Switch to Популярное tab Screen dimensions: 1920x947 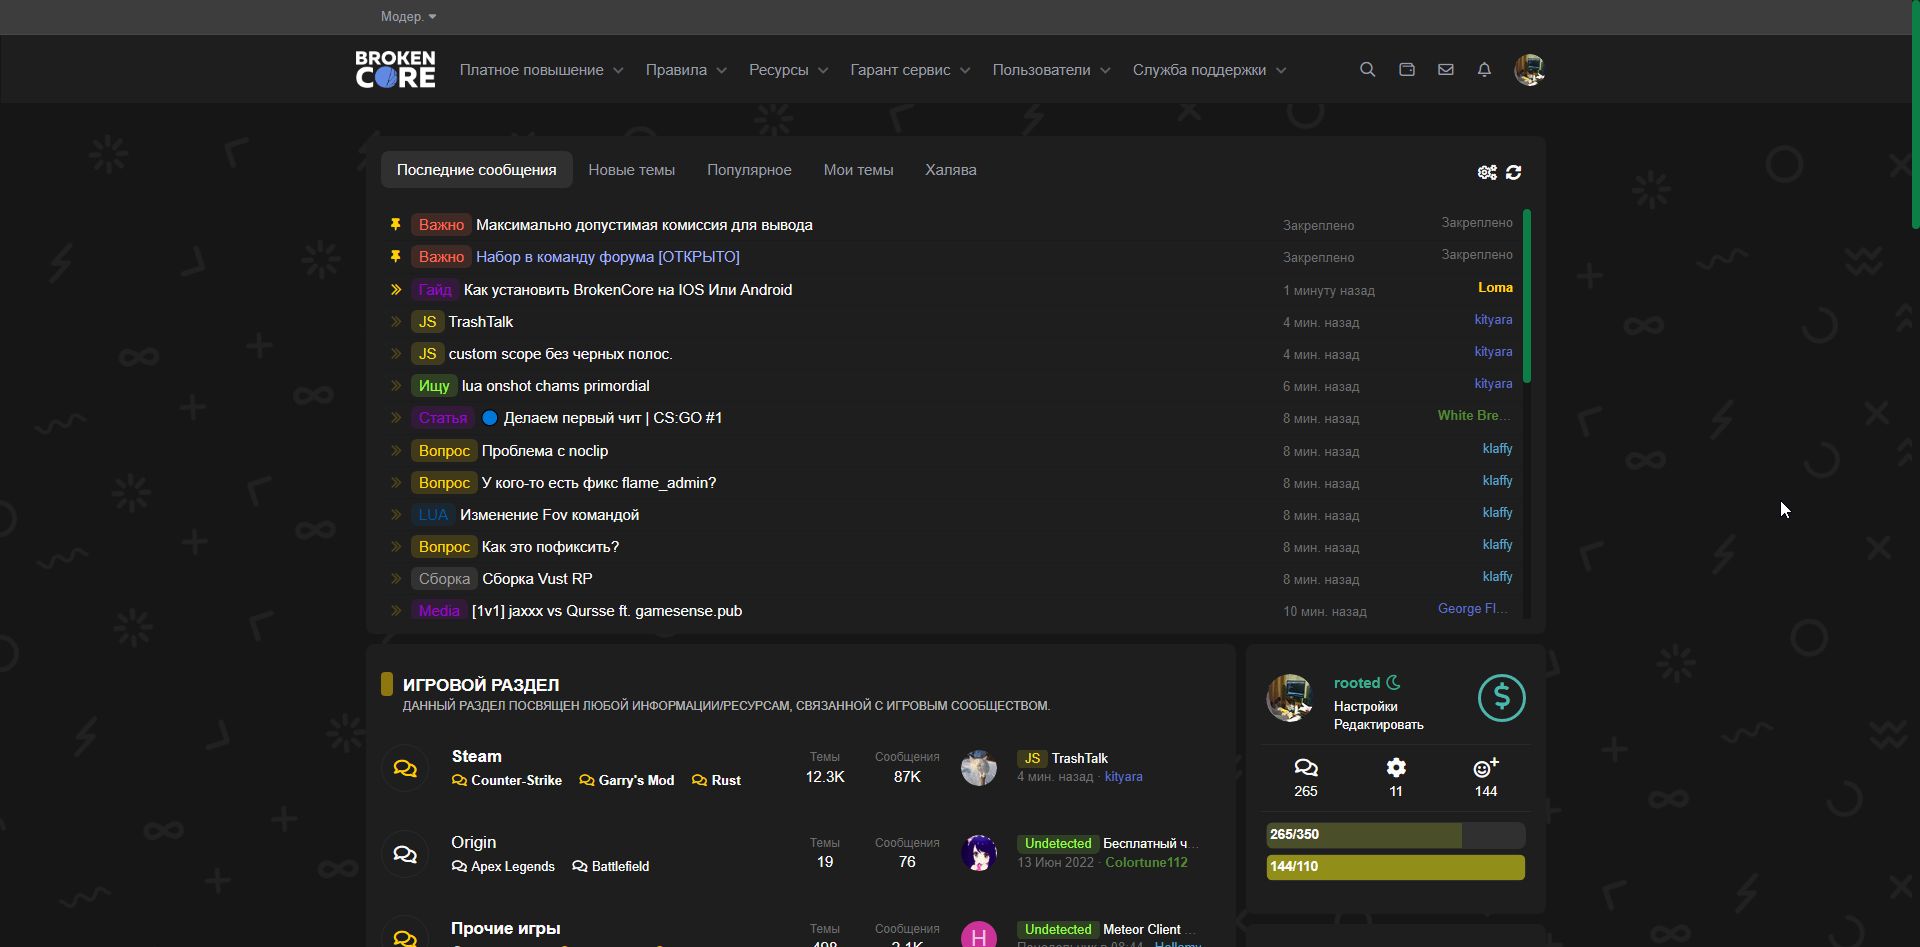tap(749, 170)
